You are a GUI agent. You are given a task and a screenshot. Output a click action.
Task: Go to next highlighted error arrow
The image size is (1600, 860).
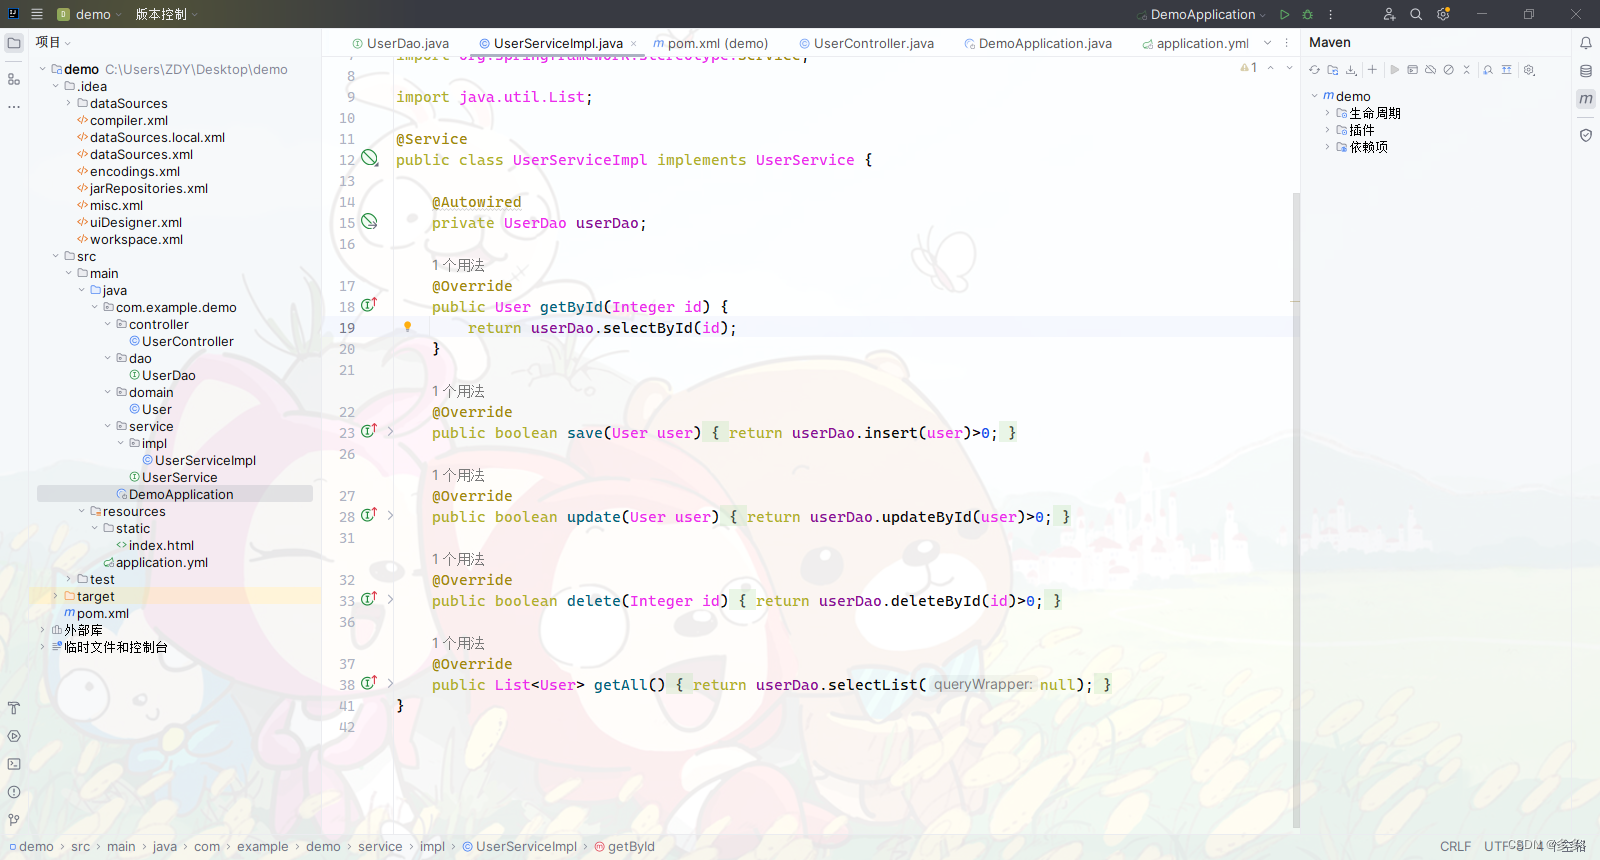[1289, 68]
